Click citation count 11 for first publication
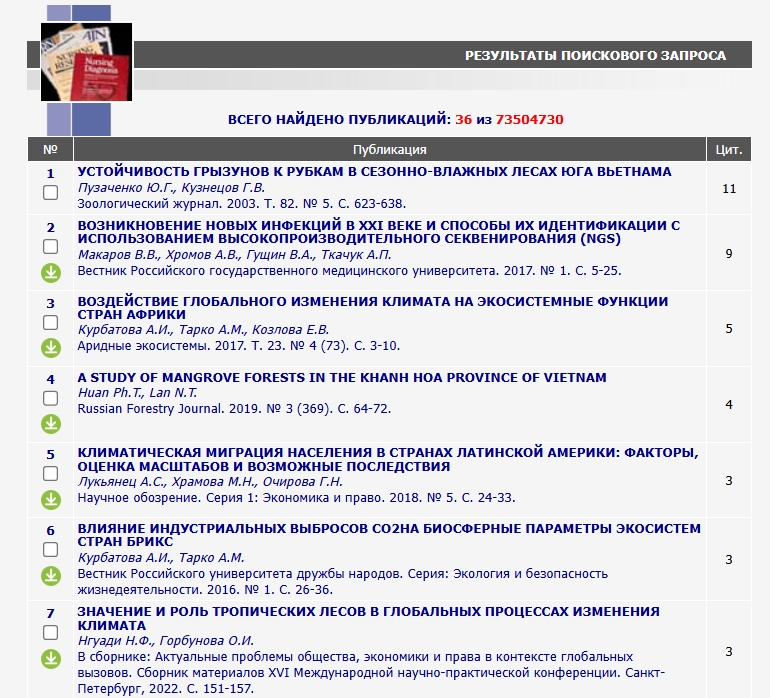The width and height of the screenshot is (770, 698). point(729,188)
